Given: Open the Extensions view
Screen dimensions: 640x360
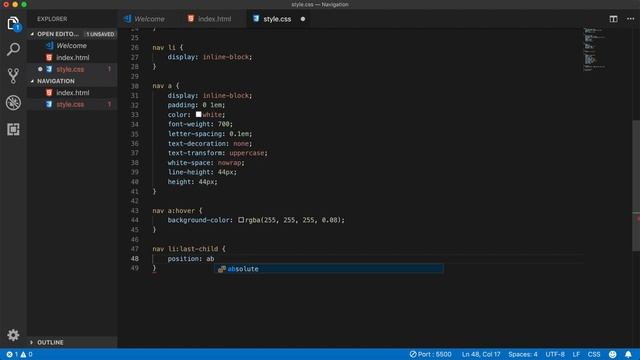Looking at the screenshot, I should click(13, 129).
